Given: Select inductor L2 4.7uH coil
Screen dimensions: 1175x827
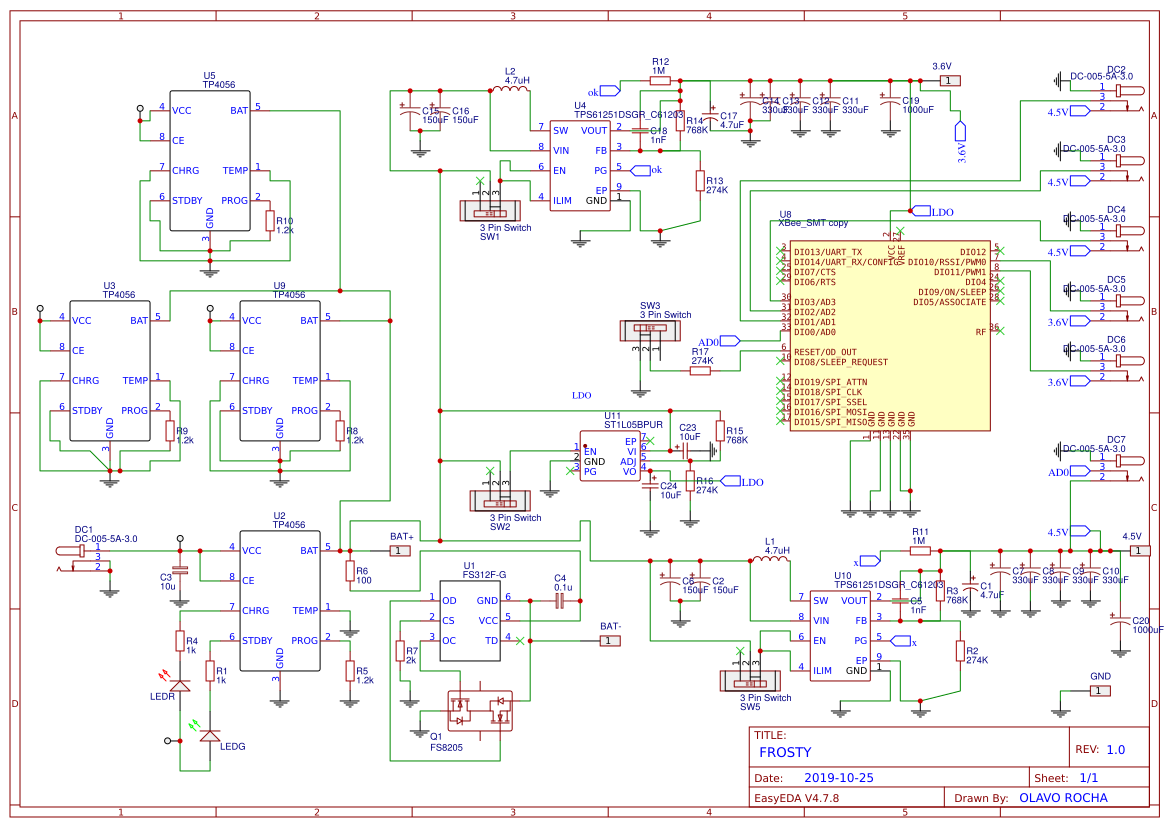Looking at the screenshot, I should tap(510, 89).
